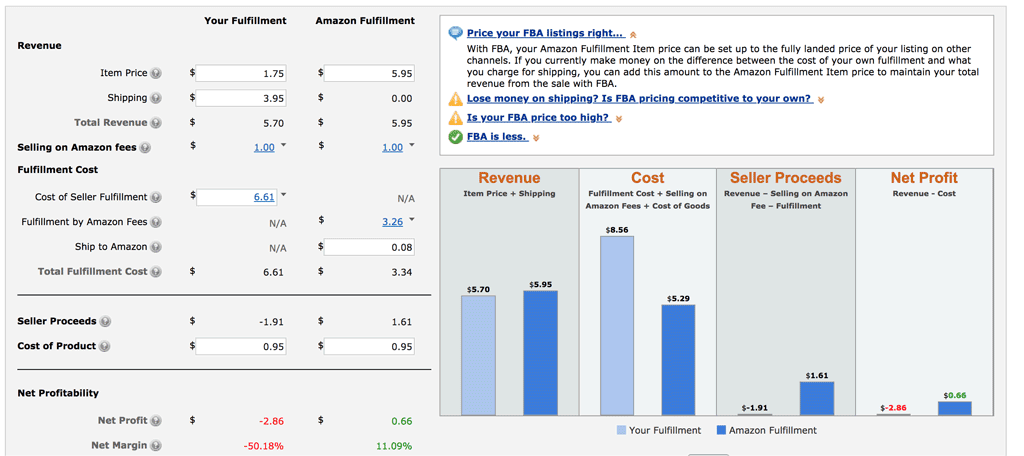Click the $8.56 Your Fulfillment cost bar
This screenshot has width=1024, height=456.
point(616,325)
